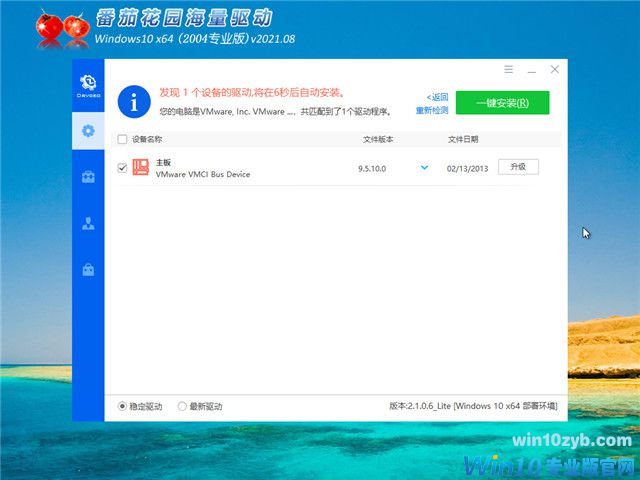Image resolution: width=640 pixels, height=480 pixels.
Task: Click the 主板 category label
Action: 163,162
